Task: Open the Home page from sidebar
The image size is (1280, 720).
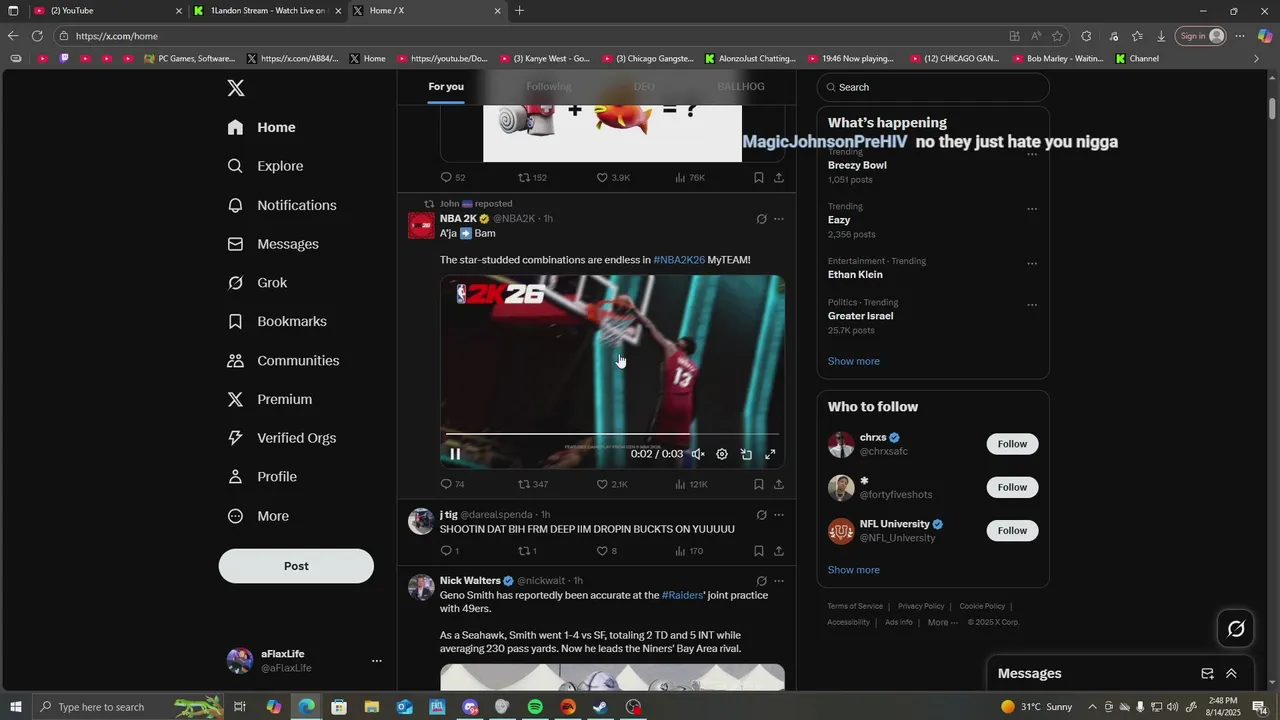Action: tap(262, 127)
